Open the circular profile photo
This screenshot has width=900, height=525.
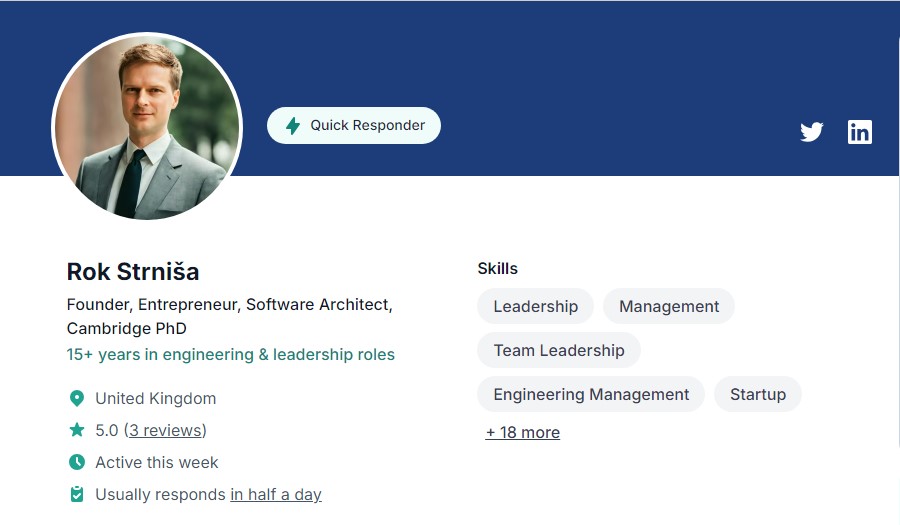[x=147, y=126]
